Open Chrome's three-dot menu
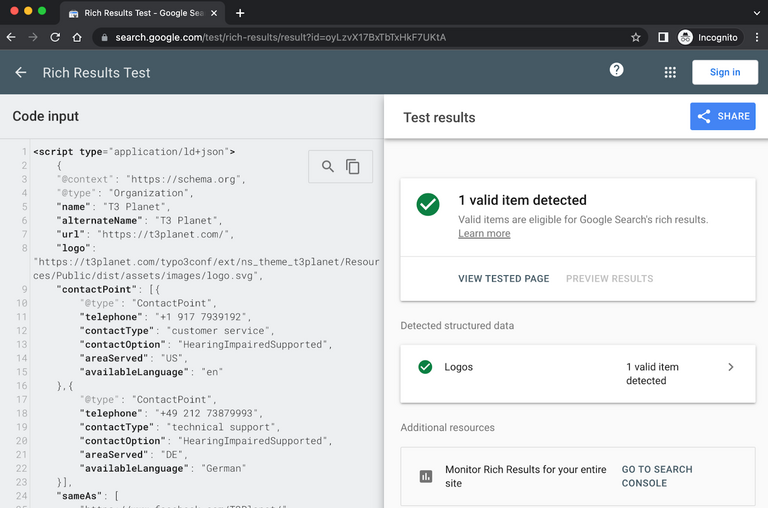The image size is (768, 508). (x=754, y=37)
